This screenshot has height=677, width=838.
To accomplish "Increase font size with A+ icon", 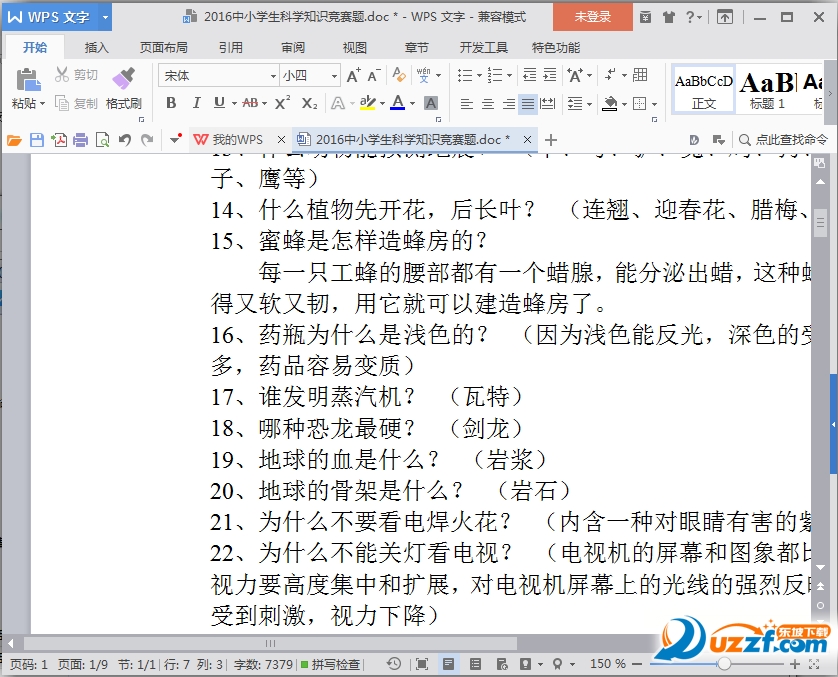I will (353, 75).
